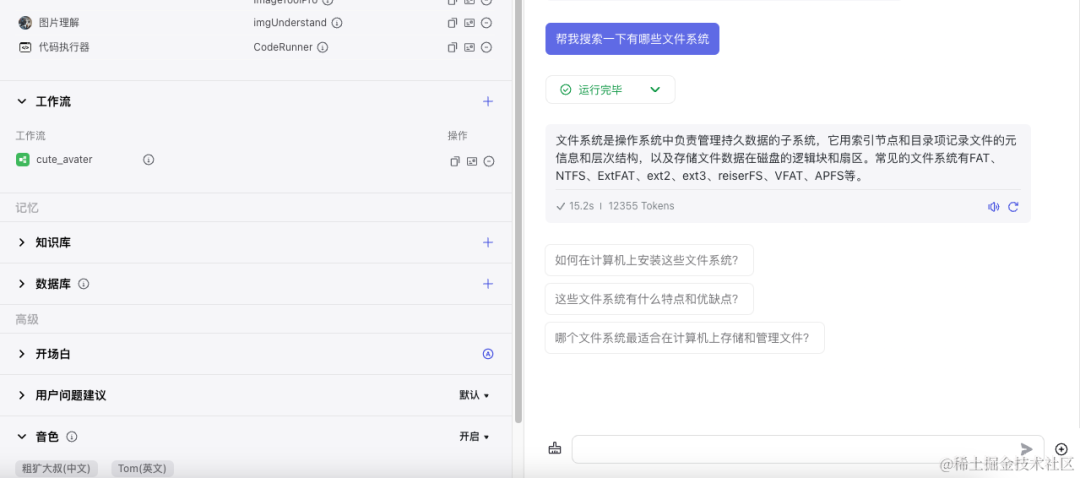The image size is (1080, 478).
Task: Show info for imgUnderstand tool
Action: point(337,23)
